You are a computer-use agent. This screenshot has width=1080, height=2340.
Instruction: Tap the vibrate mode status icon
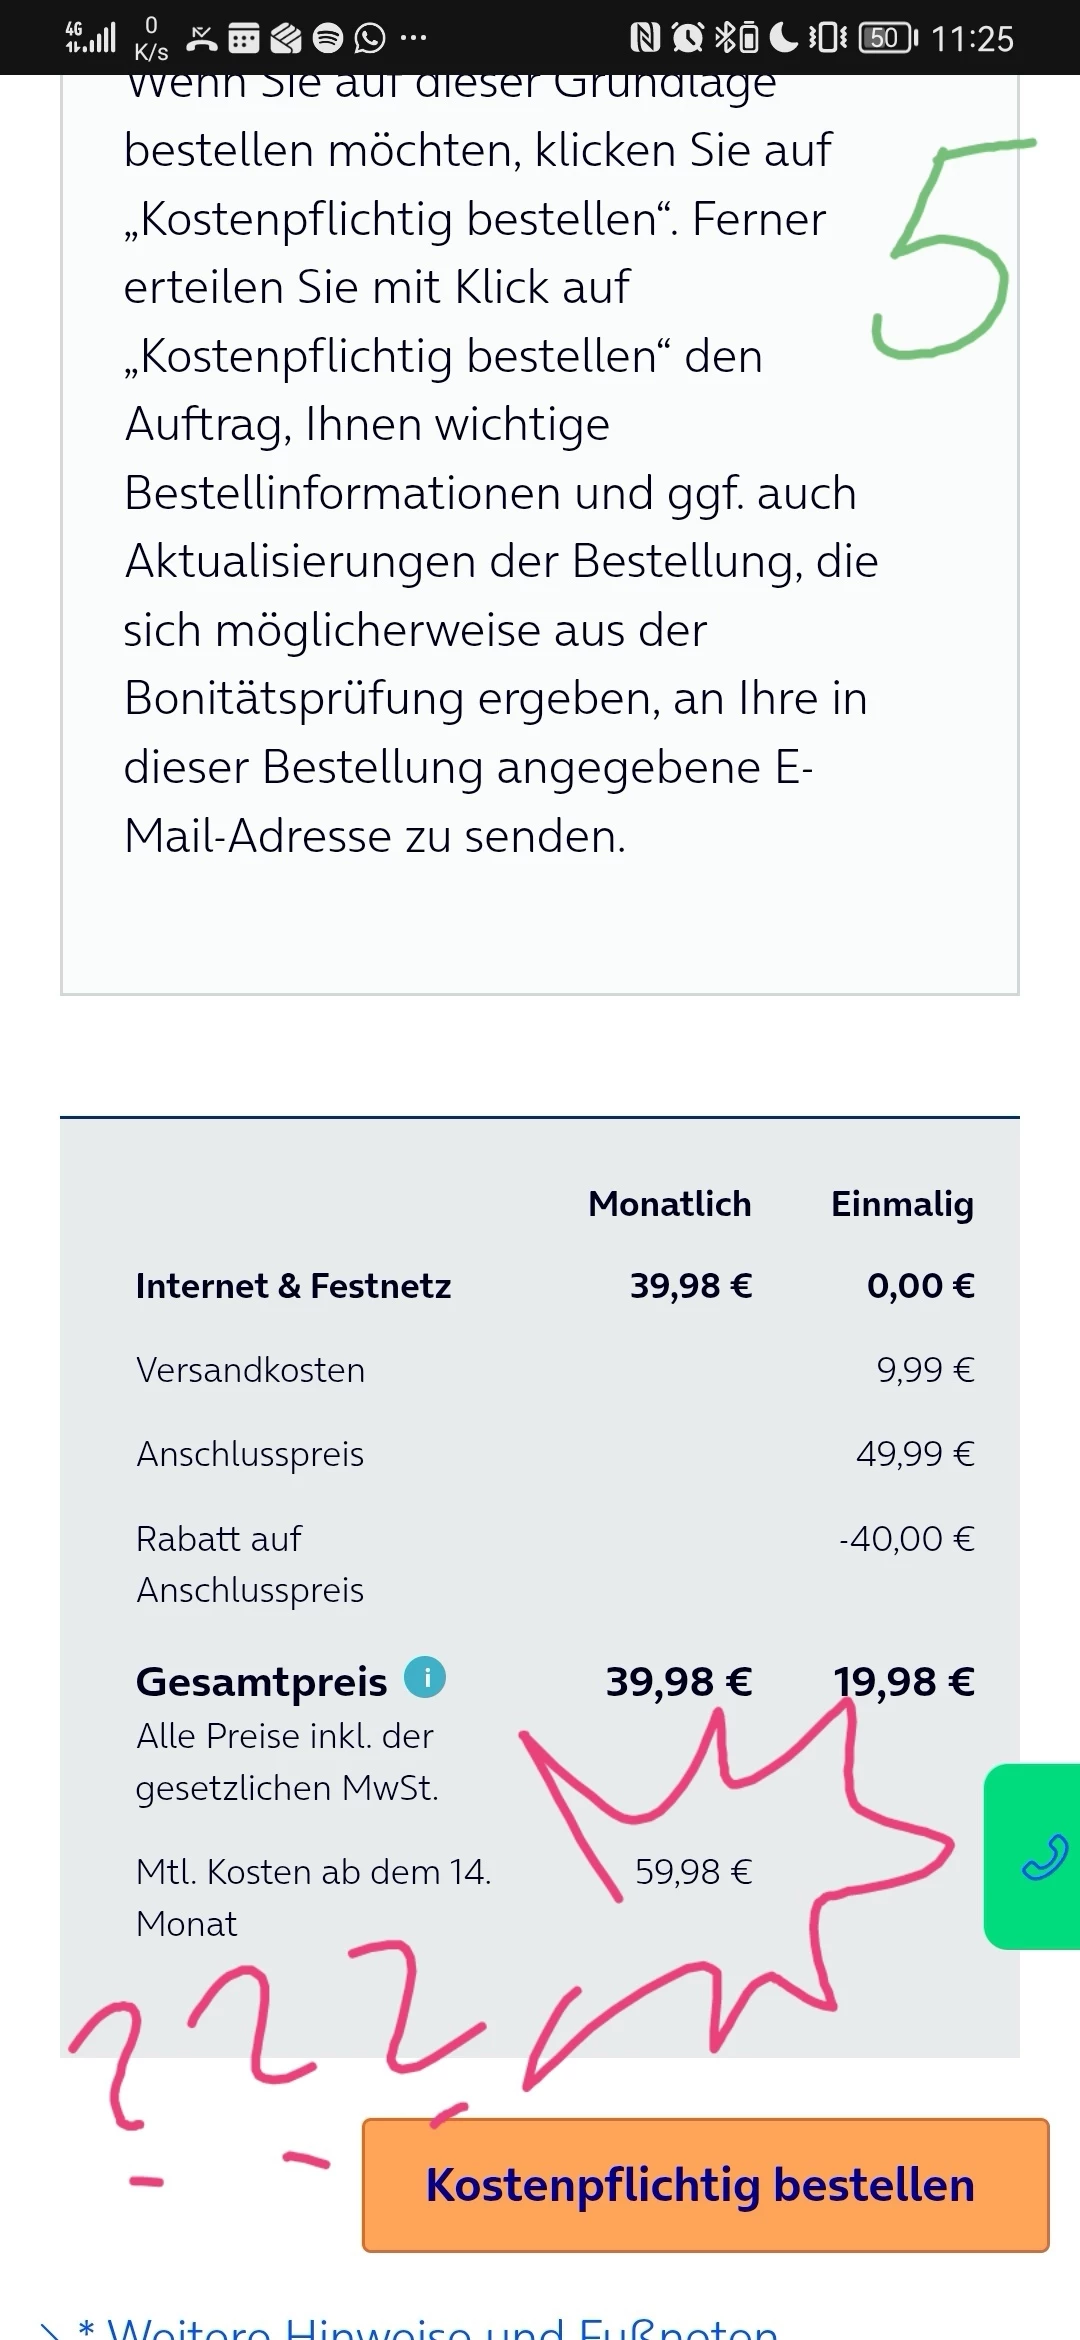click(828, 39)
